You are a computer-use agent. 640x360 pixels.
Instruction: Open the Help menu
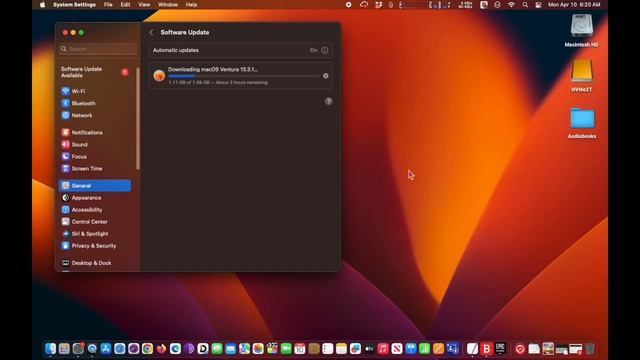pyautogui.click(x=191, y=5)
